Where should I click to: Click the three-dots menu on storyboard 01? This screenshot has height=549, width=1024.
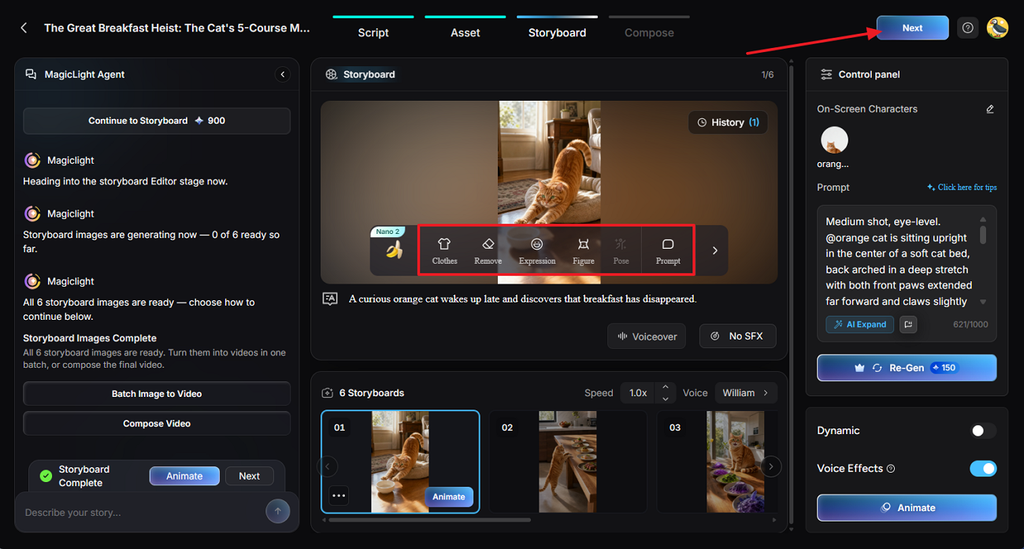338,495
